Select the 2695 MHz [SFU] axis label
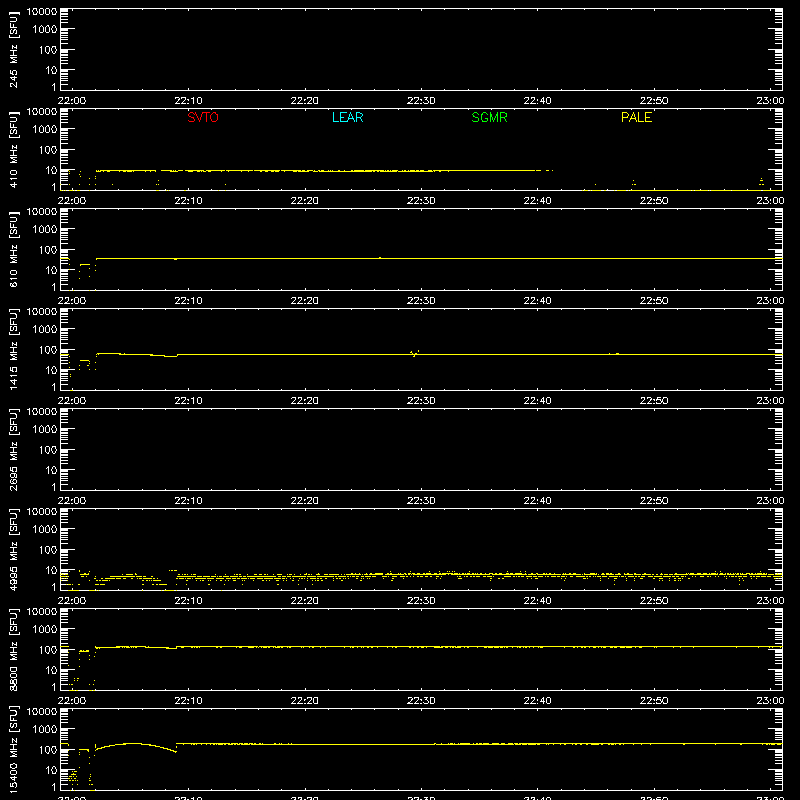This screenshot has height=800, width=800. point(13,449)
